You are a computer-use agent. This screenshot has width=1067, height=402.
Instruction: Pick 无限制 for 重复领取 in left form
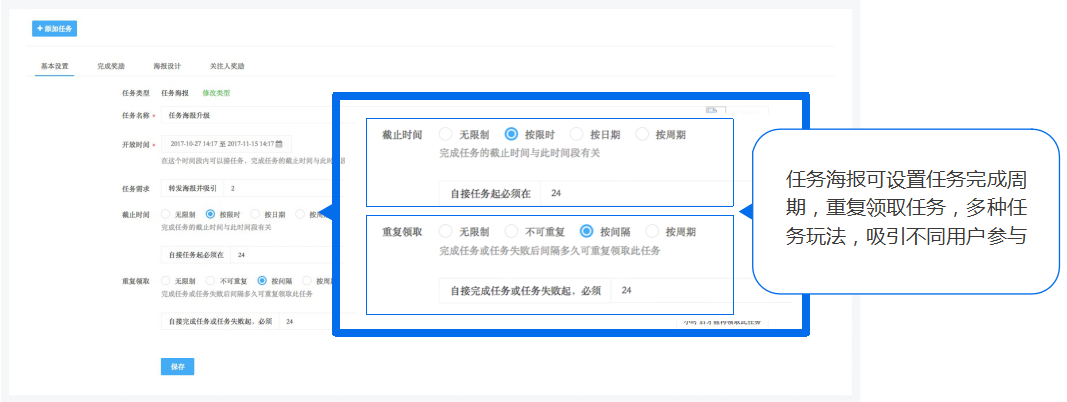click(x=167, y=281)
